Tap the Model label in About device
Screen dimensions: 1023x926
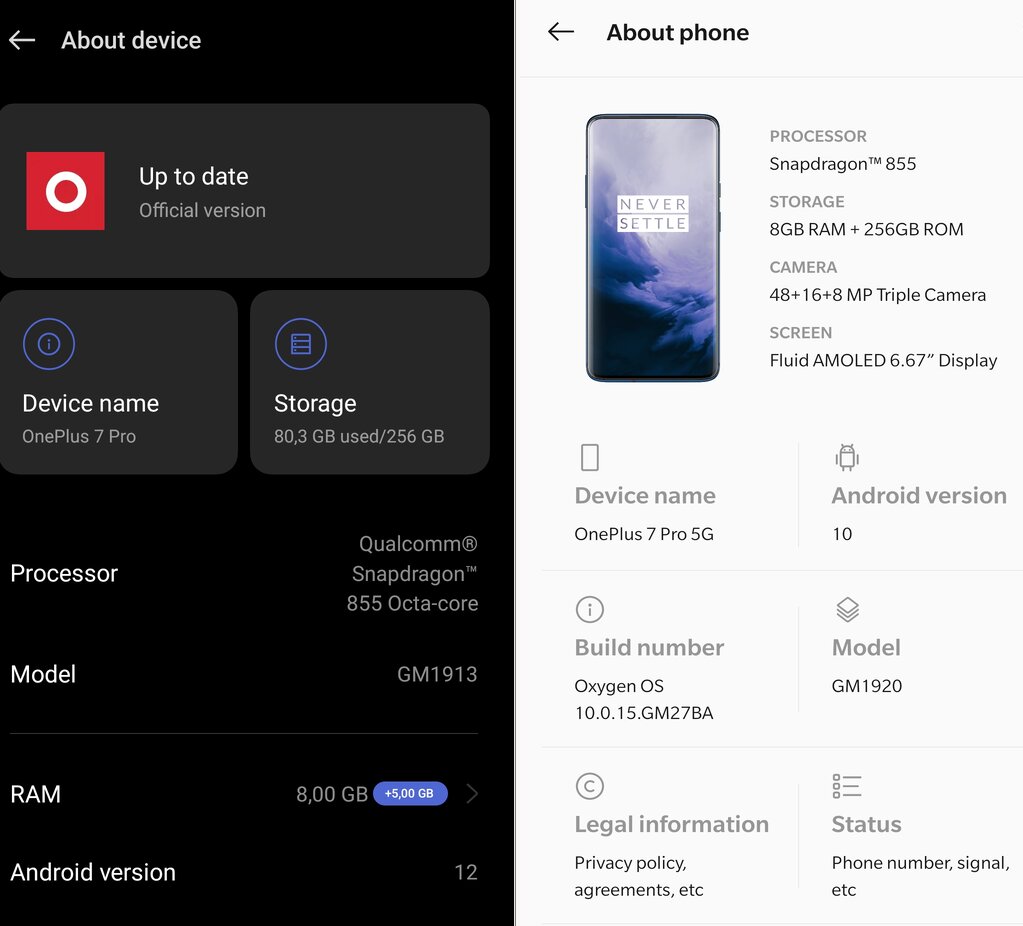pyautogui.click(x=43, y=674)
